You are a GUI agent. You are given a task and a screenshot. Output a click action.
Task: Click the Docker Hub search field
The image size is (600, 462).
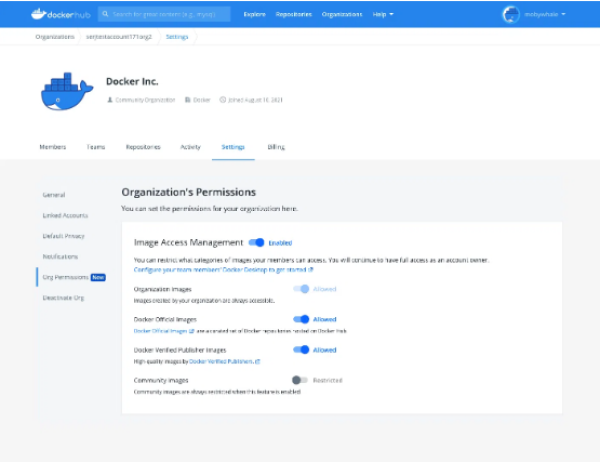click(168, 15)
